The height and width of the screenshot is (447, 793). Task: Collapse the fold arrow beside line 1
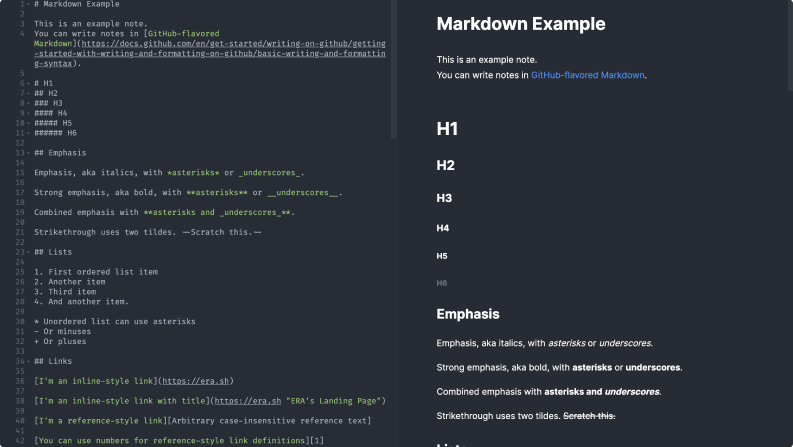(x=27, y=6)
